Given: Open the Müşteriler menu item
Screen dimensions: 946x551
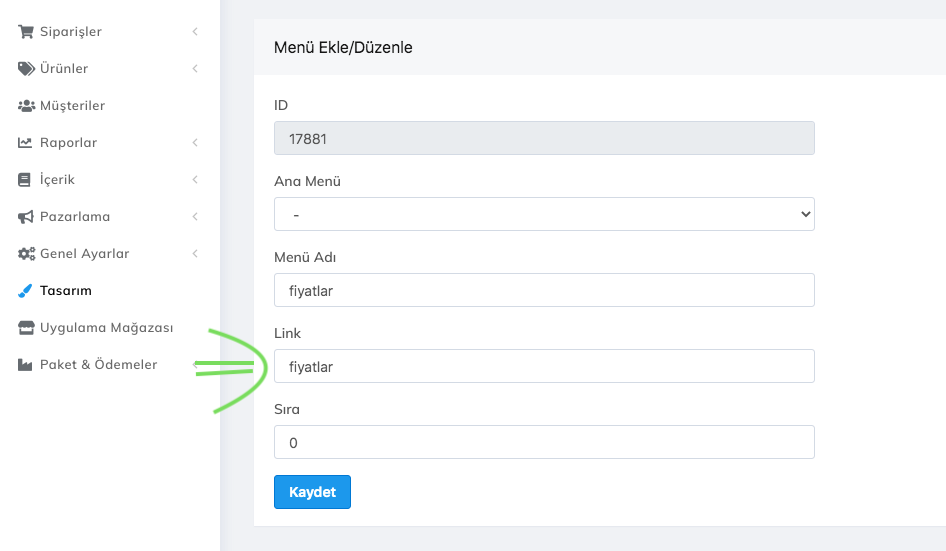Looking at the screenshot, I should [72, 106].
